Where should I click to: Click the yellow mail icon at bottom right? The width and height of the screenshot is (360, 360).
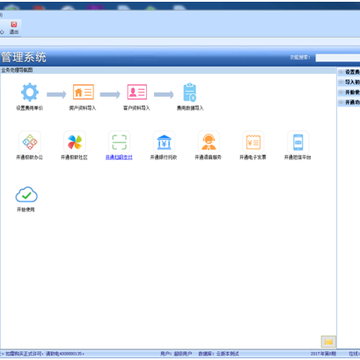tap(329, 342)
